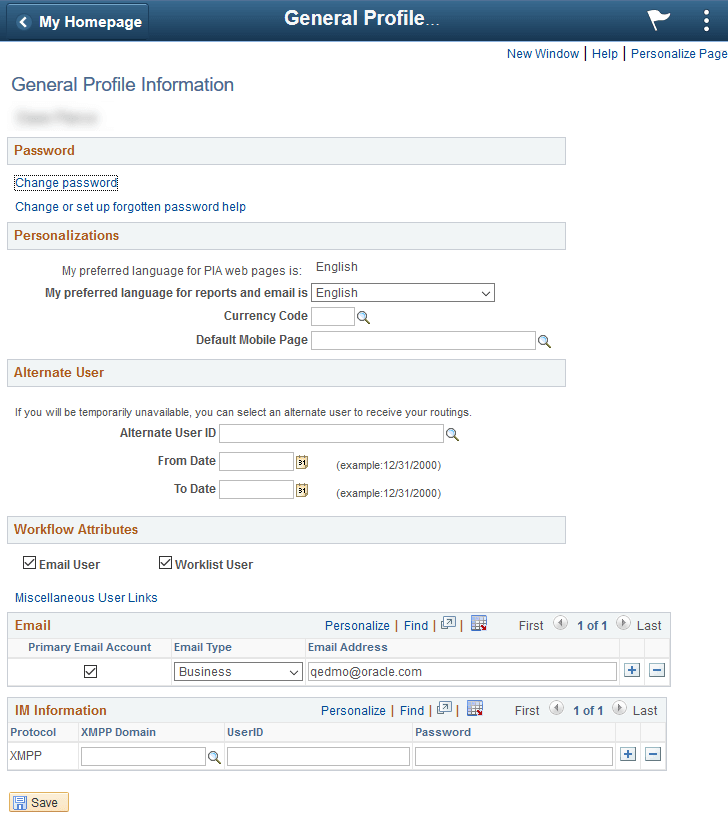Click the Change password link

tap(65, 182)
